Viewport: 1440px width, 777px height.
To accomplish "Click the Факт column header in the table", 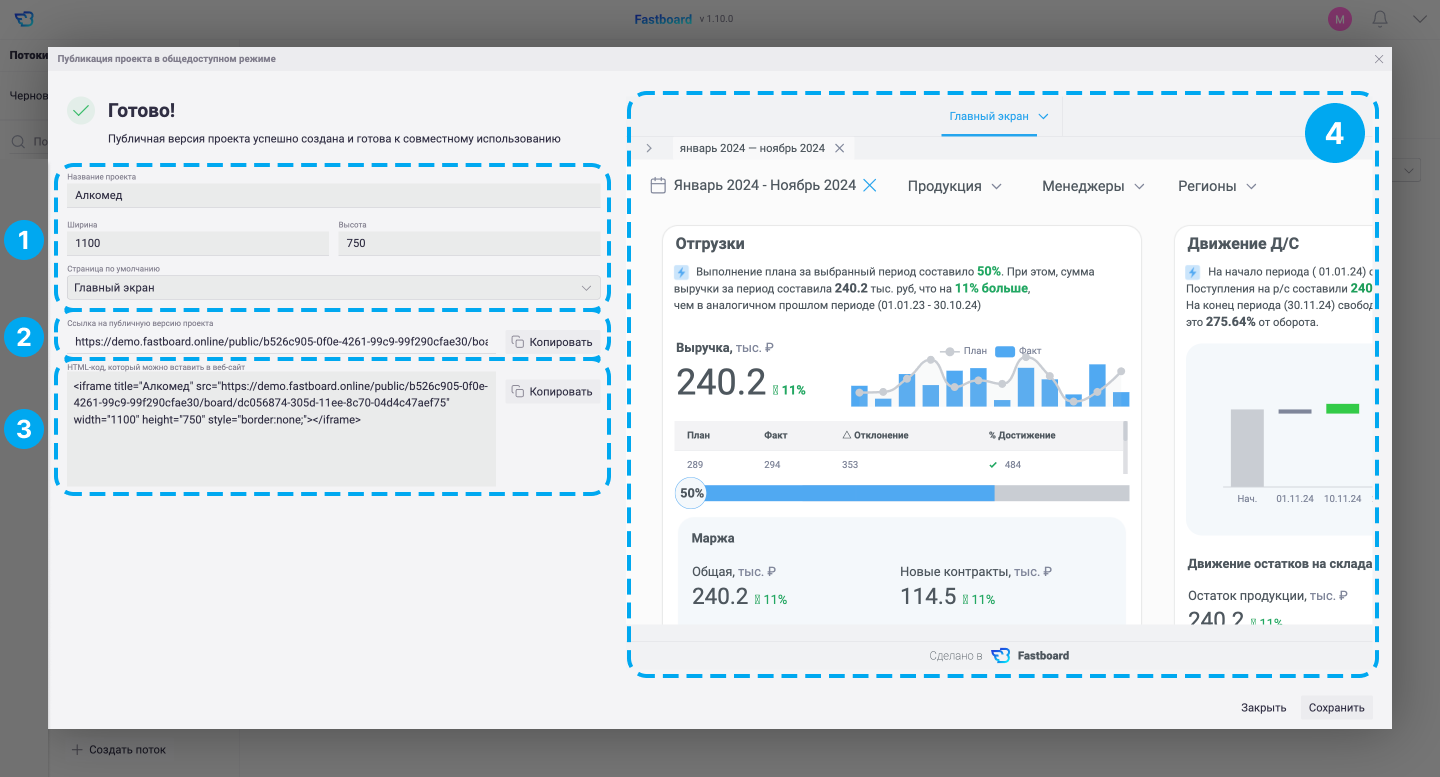I will point(775,435).
